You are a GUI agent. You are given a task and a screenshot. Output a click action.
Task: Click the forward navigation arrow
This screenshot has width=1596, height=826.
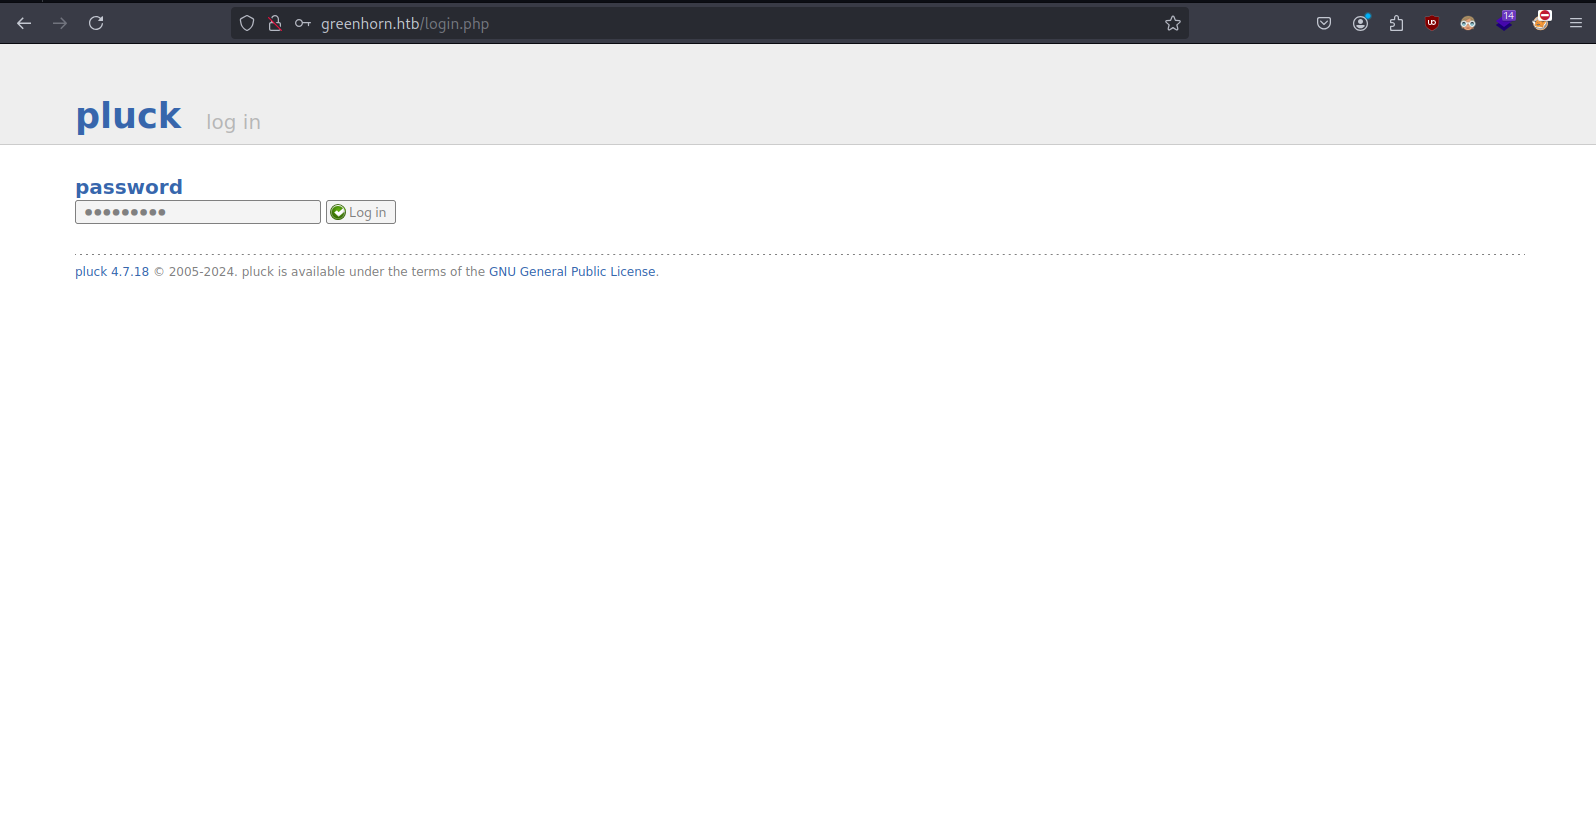60,23
